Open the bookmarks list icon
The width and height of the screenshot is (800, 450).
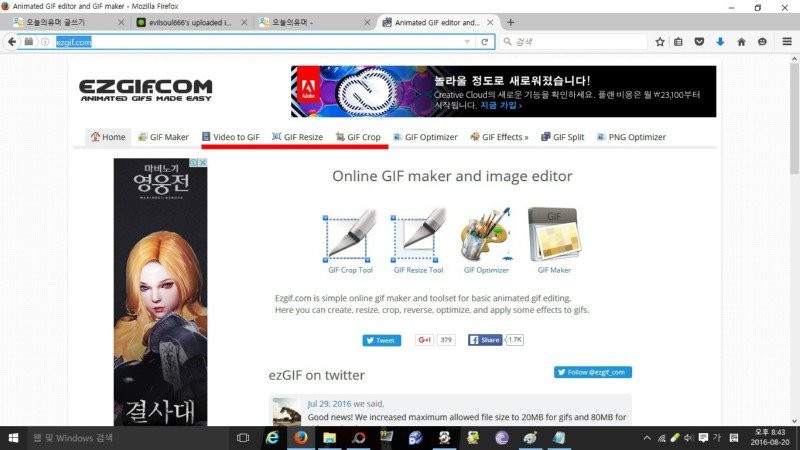coord(678,42)
